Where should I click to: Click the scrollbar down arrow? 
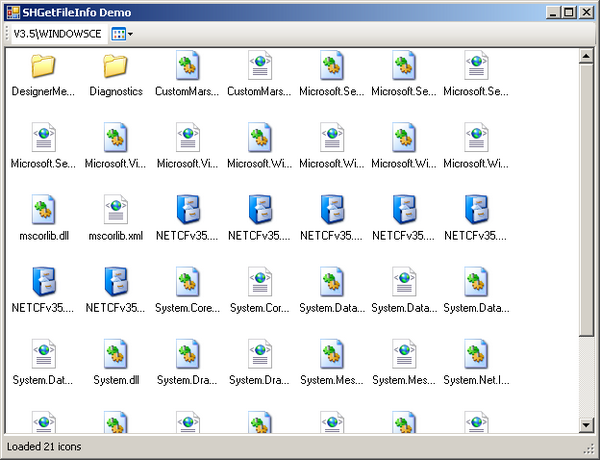pyautogui.click(x=586, y=424)
